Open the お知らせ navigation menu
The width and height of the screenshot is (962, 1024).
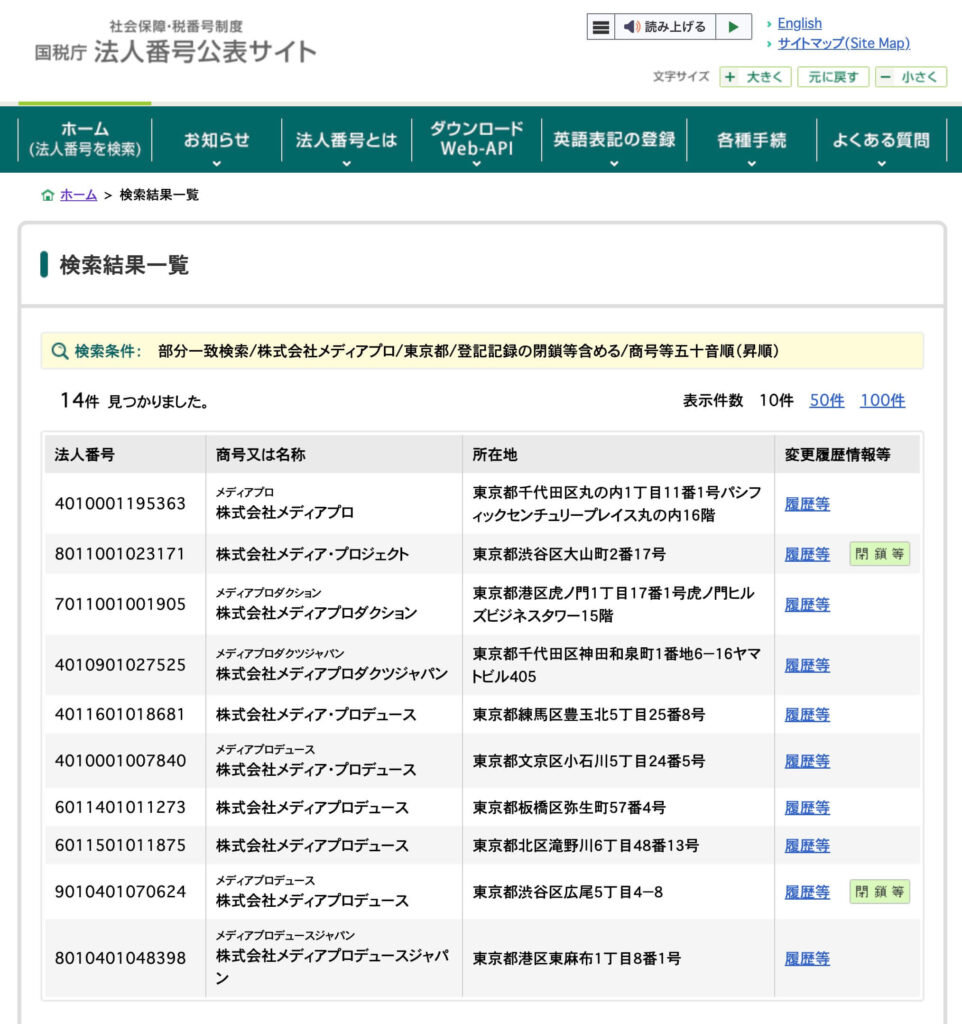[x=216, y=140]
